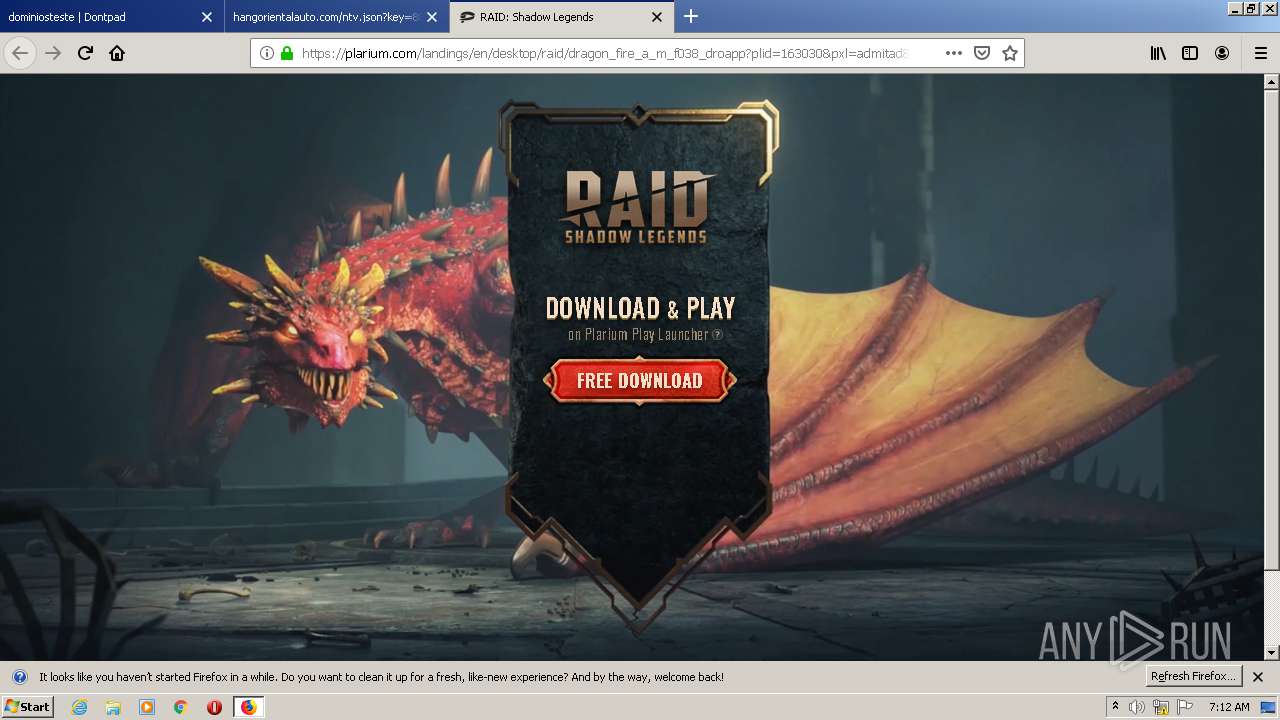This screenshot has height=720, width=1280.
Task: Click the Firefox taskbar button
Action: (248, 707)
